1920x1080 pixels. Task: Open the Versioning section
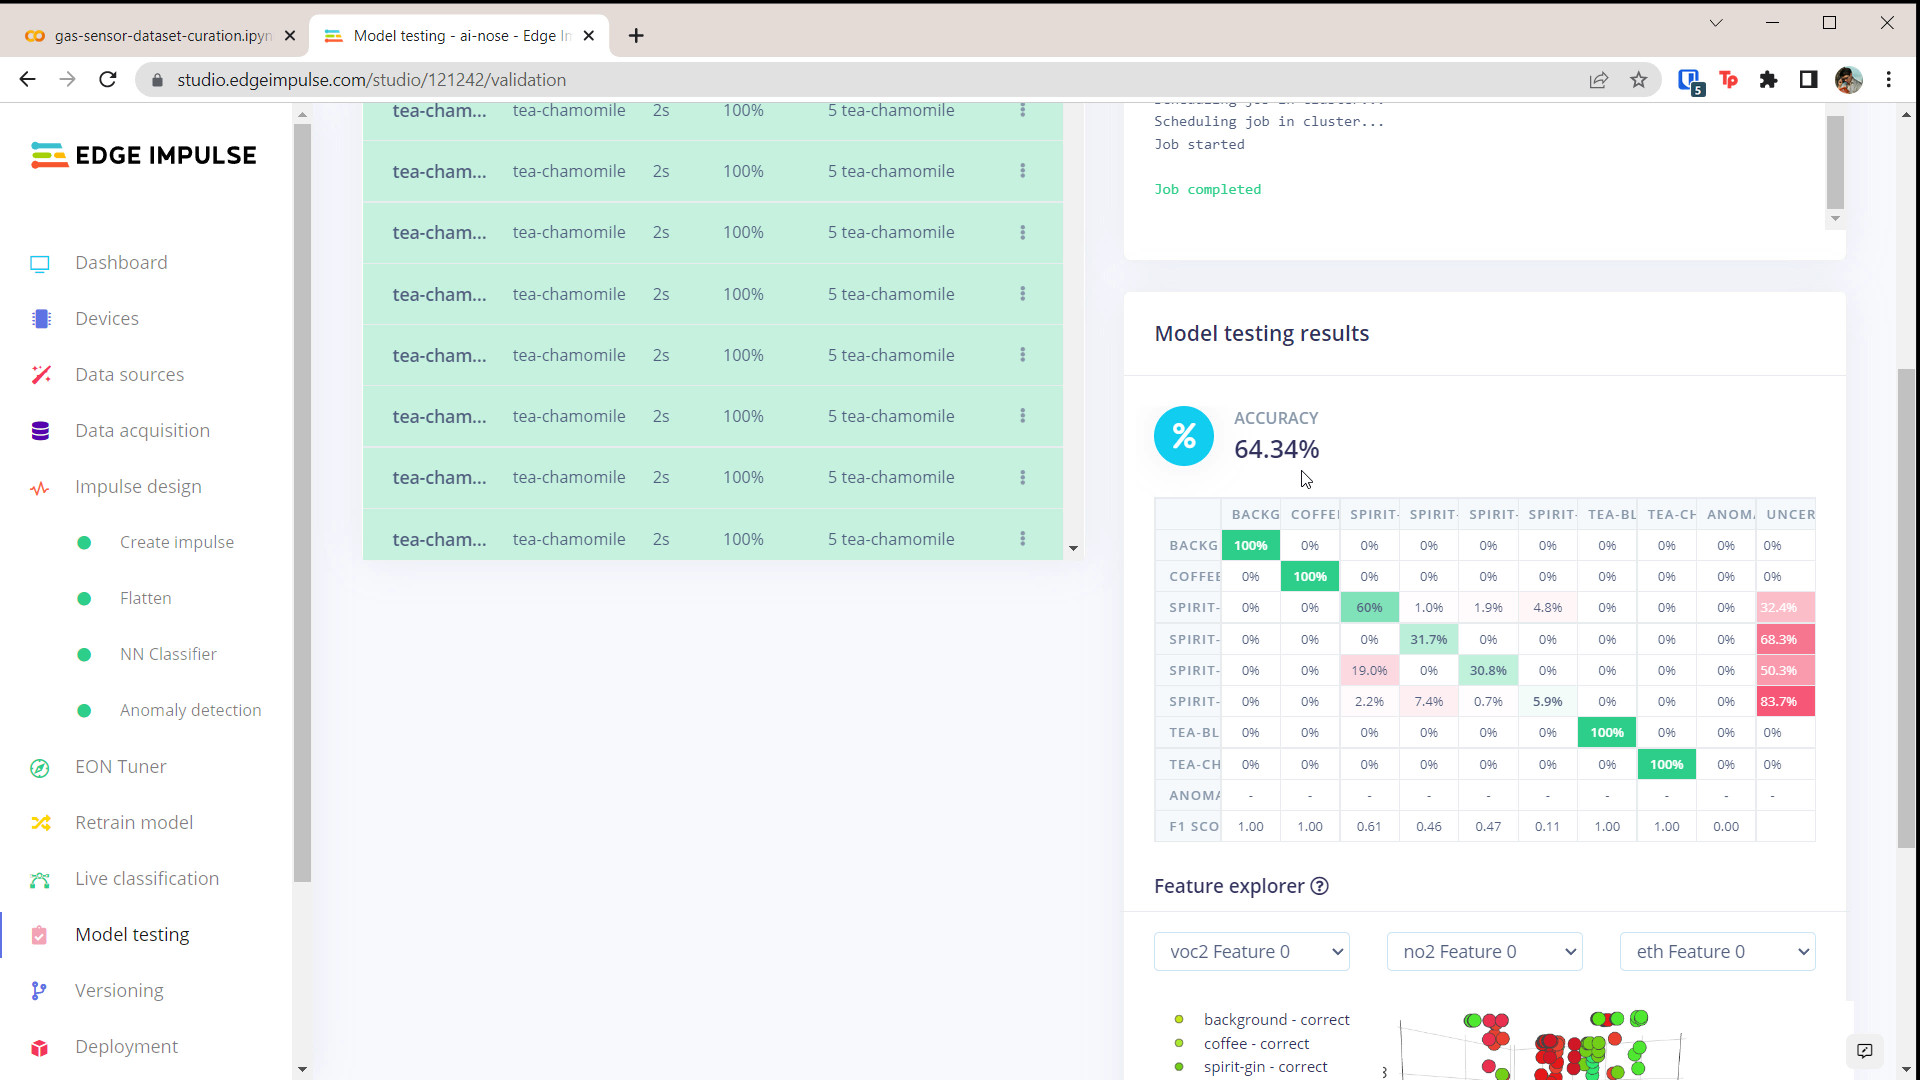coord(119,990)
